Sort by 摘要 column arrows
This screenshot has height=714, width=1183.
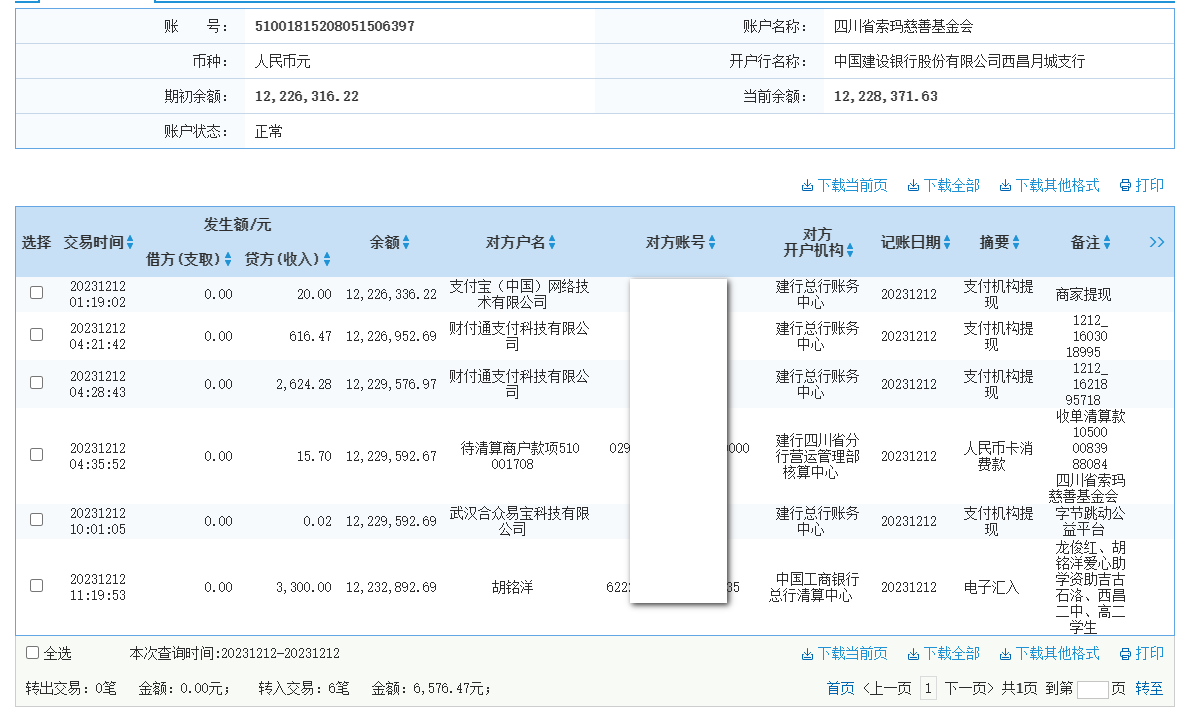pos(1016,242)
